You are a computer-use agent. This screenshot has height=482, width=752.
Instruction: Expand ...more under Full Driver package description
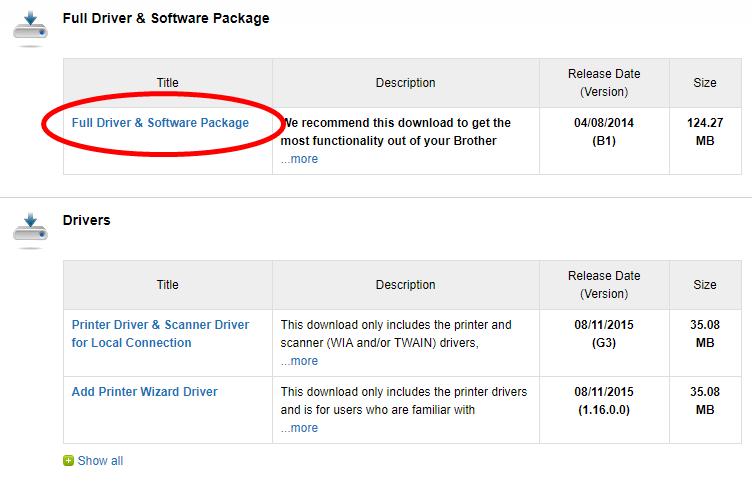click(299, 159)
